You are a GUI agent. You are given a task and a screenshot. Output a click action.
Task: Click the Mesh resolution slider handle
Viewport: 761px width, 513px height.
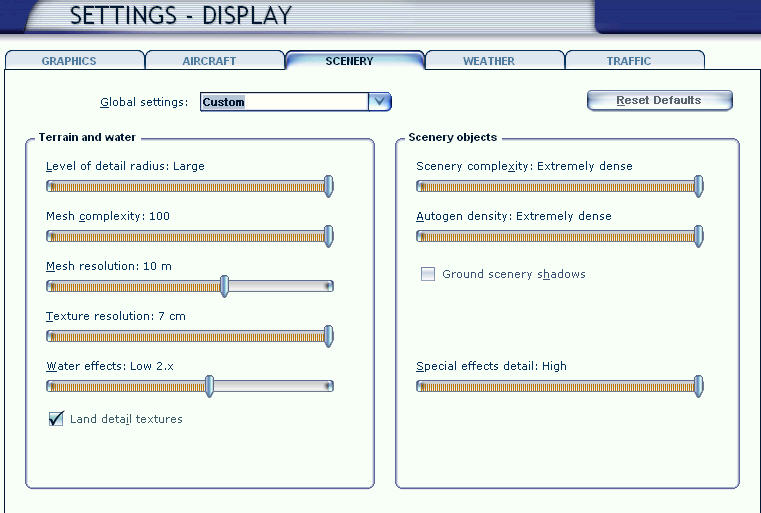[224, 286]
